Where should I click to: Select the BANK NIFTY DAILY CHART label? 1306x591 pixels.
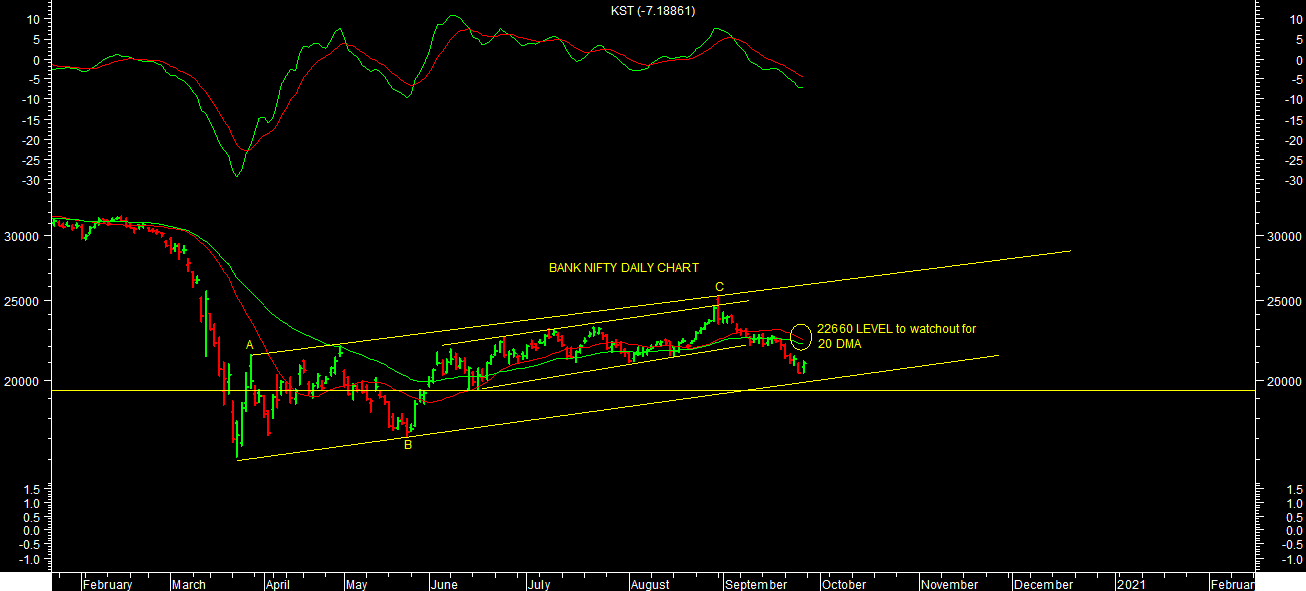tap(623, 268)
